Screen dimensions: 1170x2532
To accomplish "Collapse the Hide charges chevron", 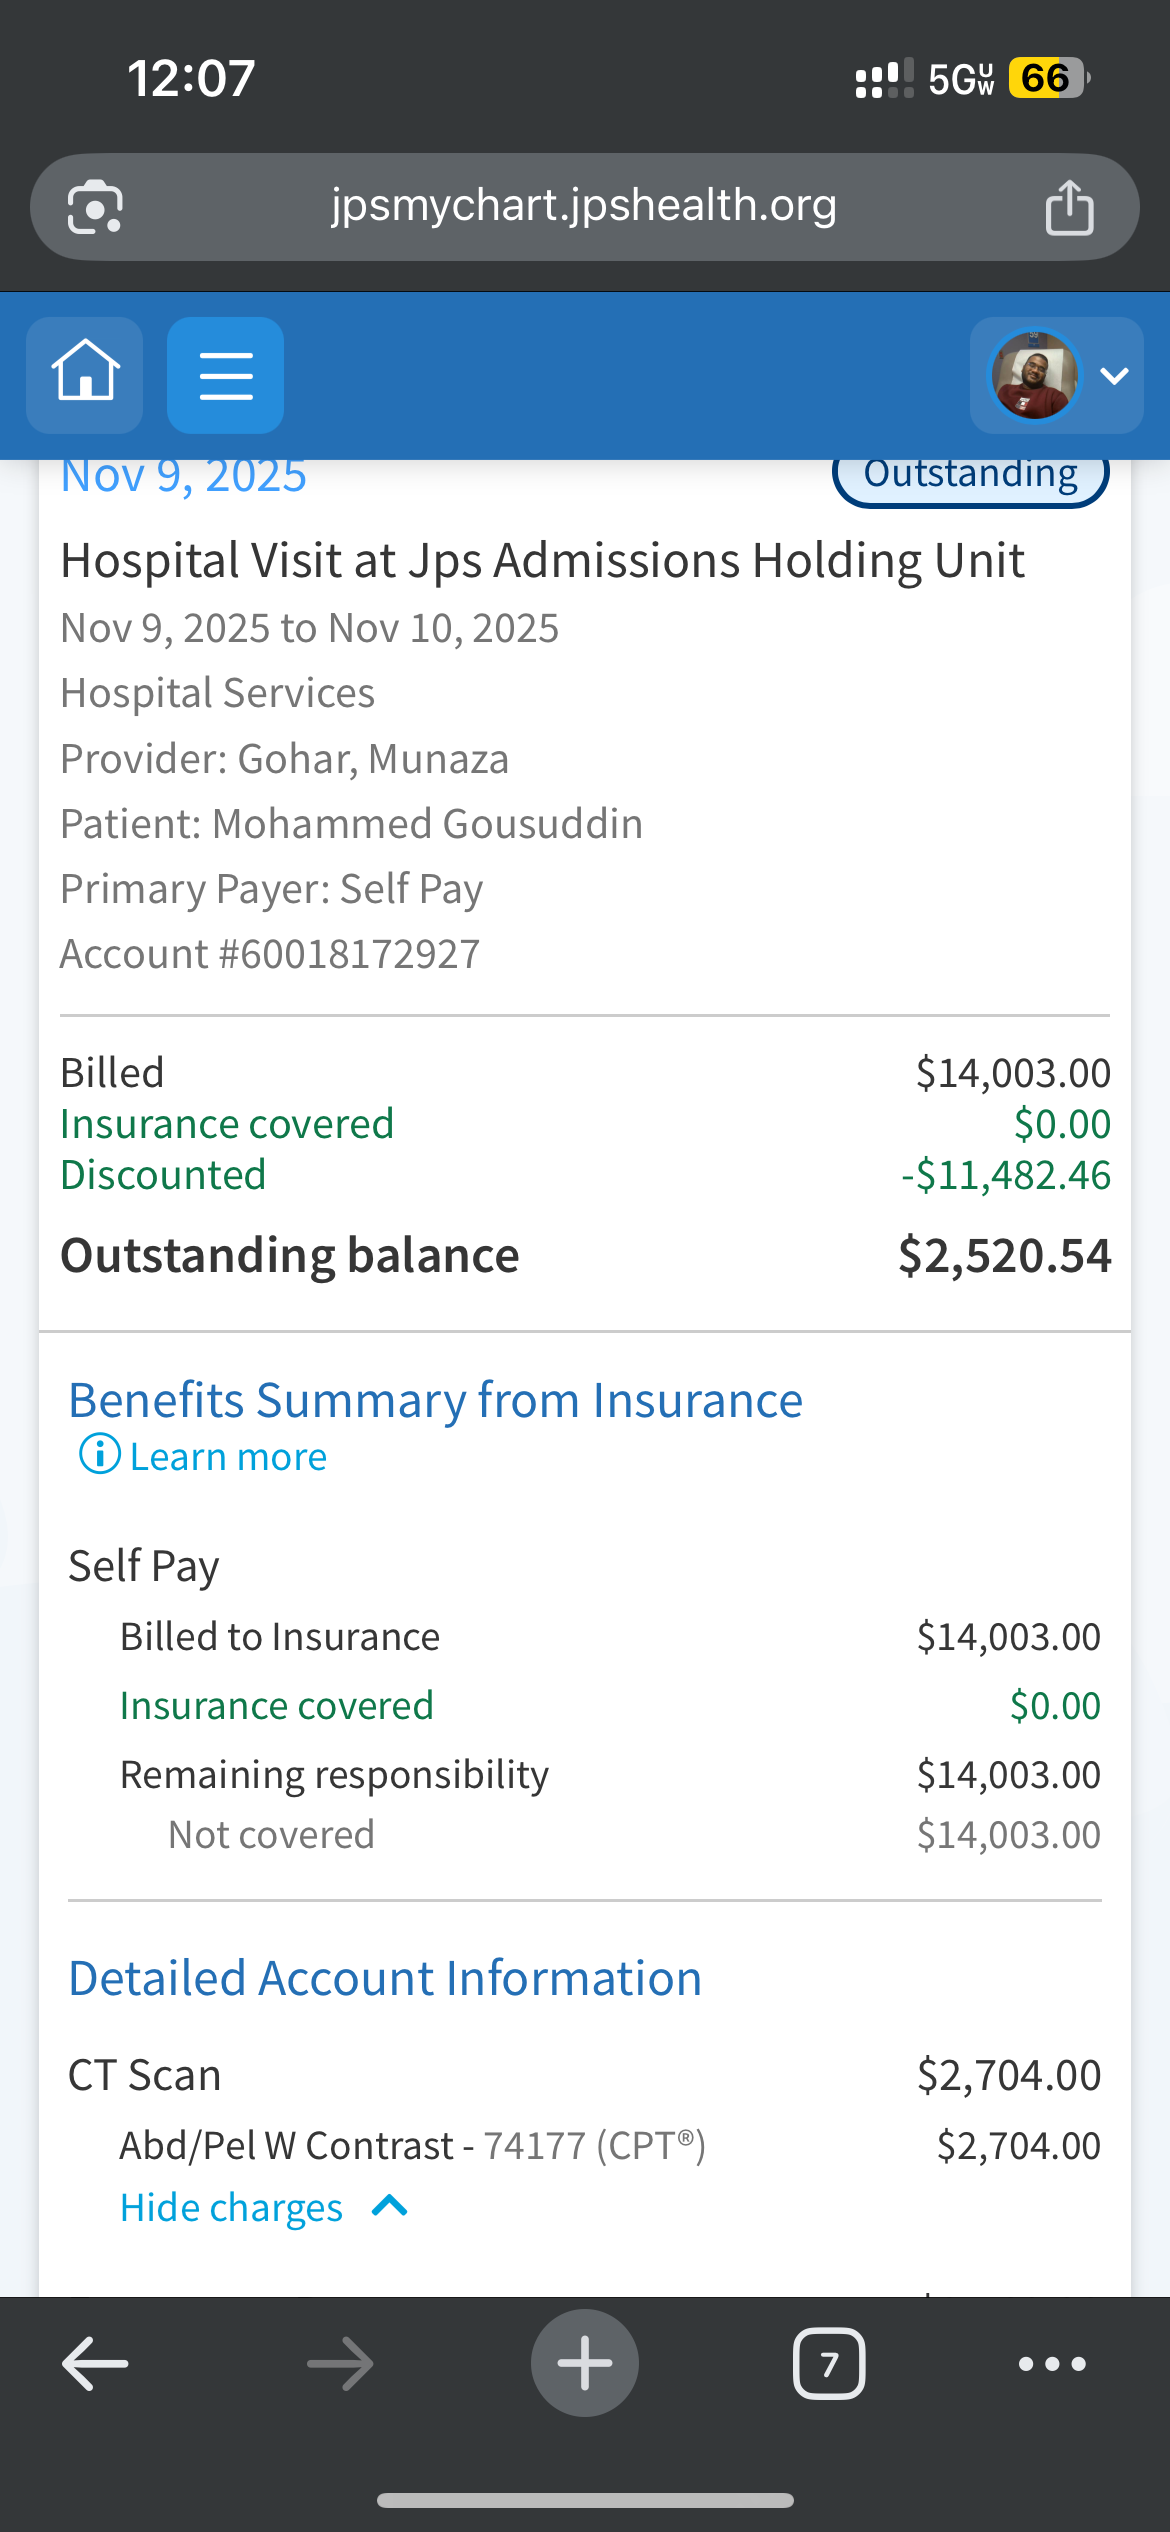I will pos(390,2206).
